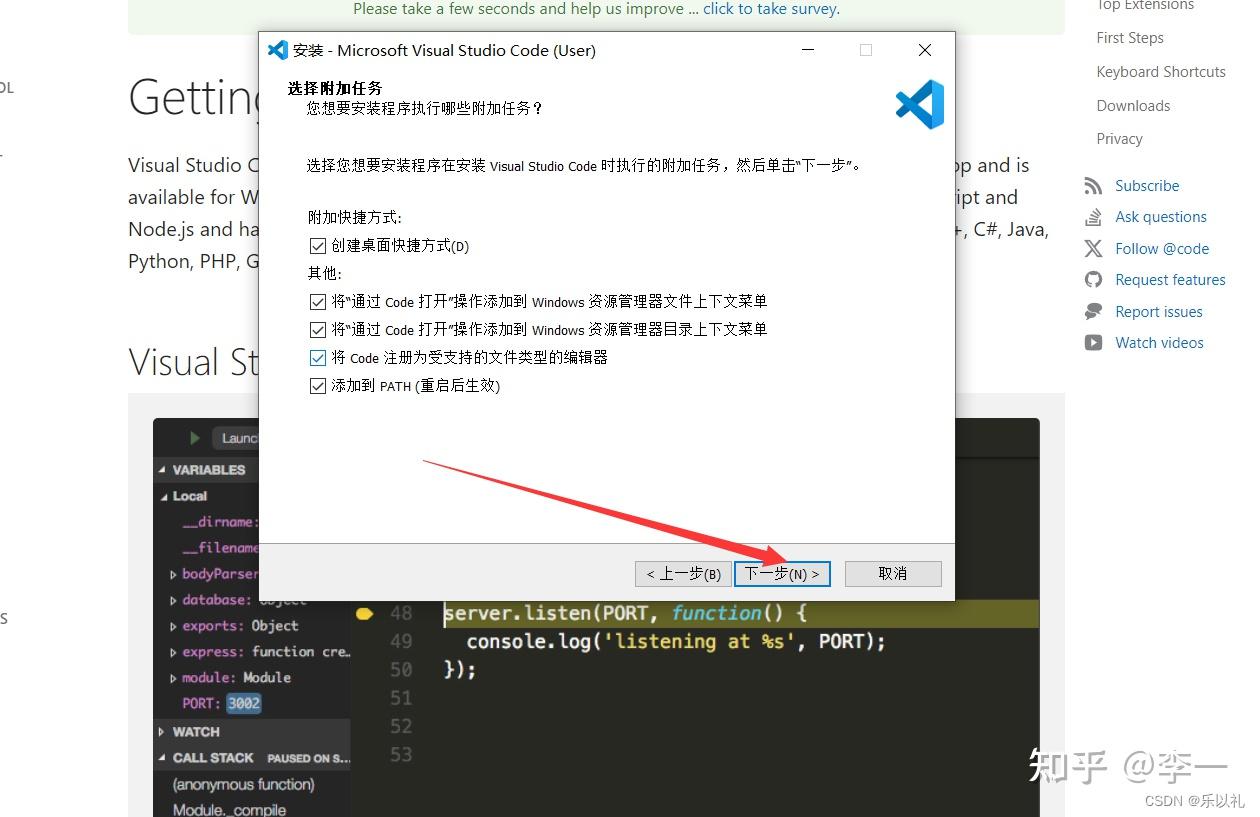1260x817 pixels.
Task: Toggle the 添加到 PATH checkbox
Action: click(x=317, y=385)
